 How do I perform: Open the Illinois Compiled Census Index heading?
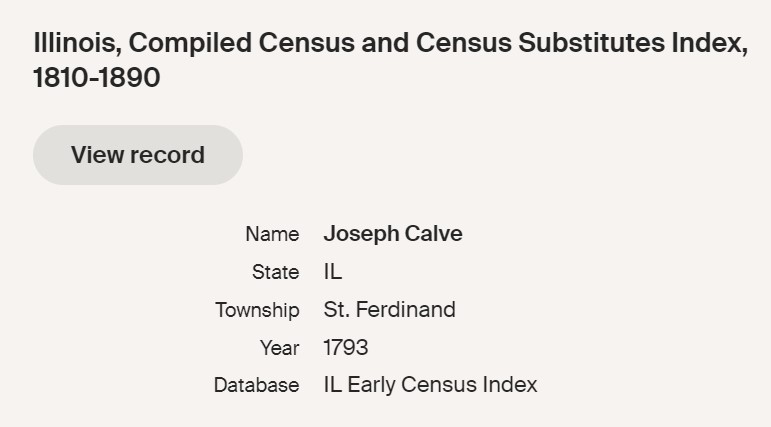390,45
